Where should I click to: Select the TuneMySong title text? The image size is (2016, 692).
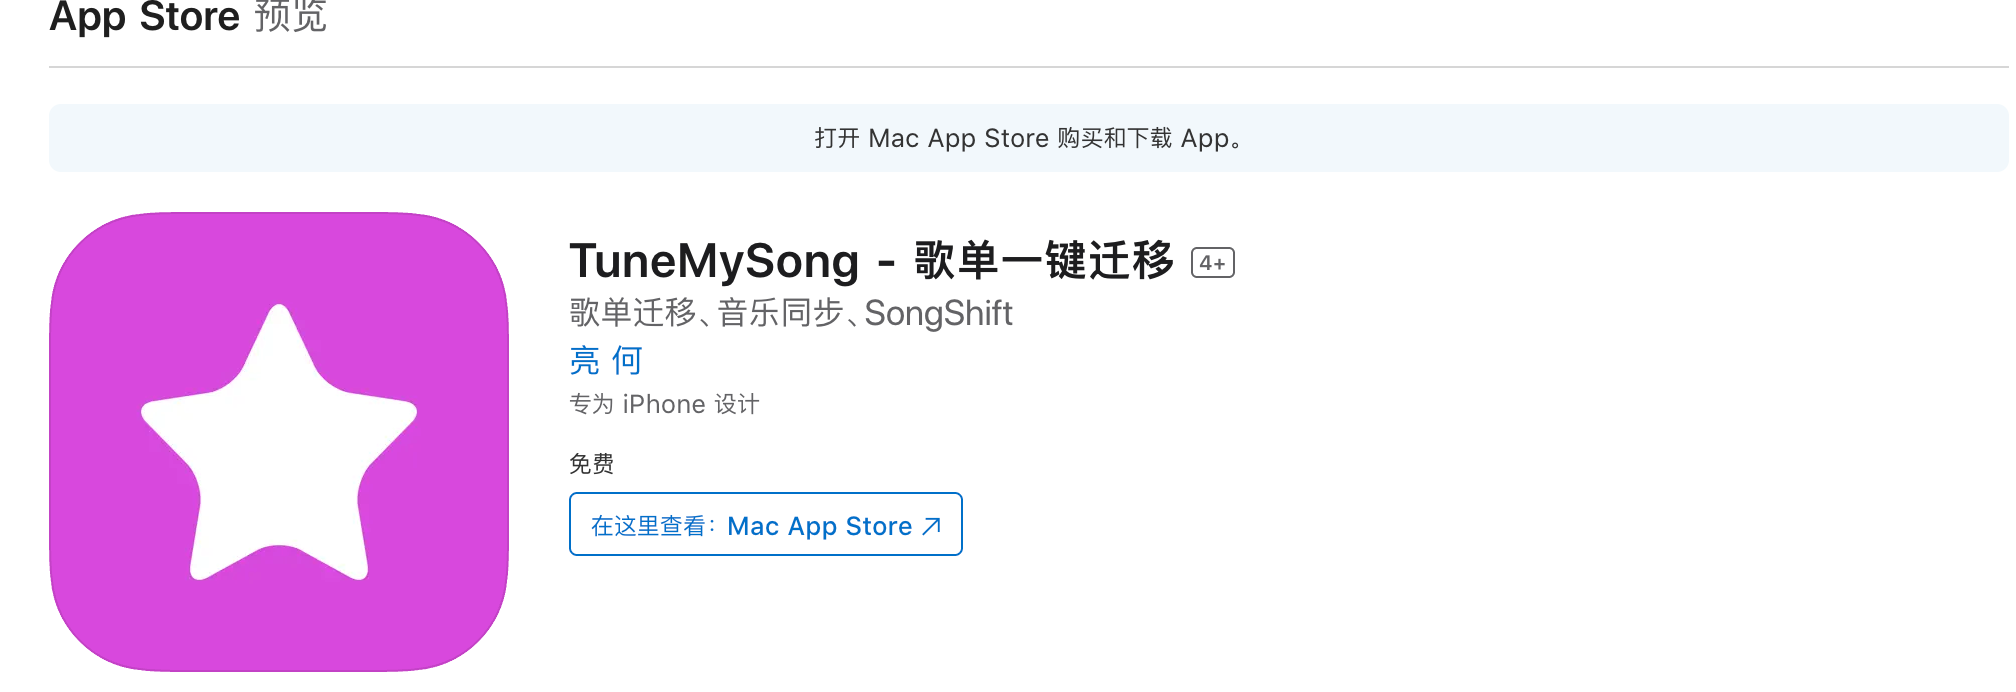pyautogui.click(x=714, y=261)
